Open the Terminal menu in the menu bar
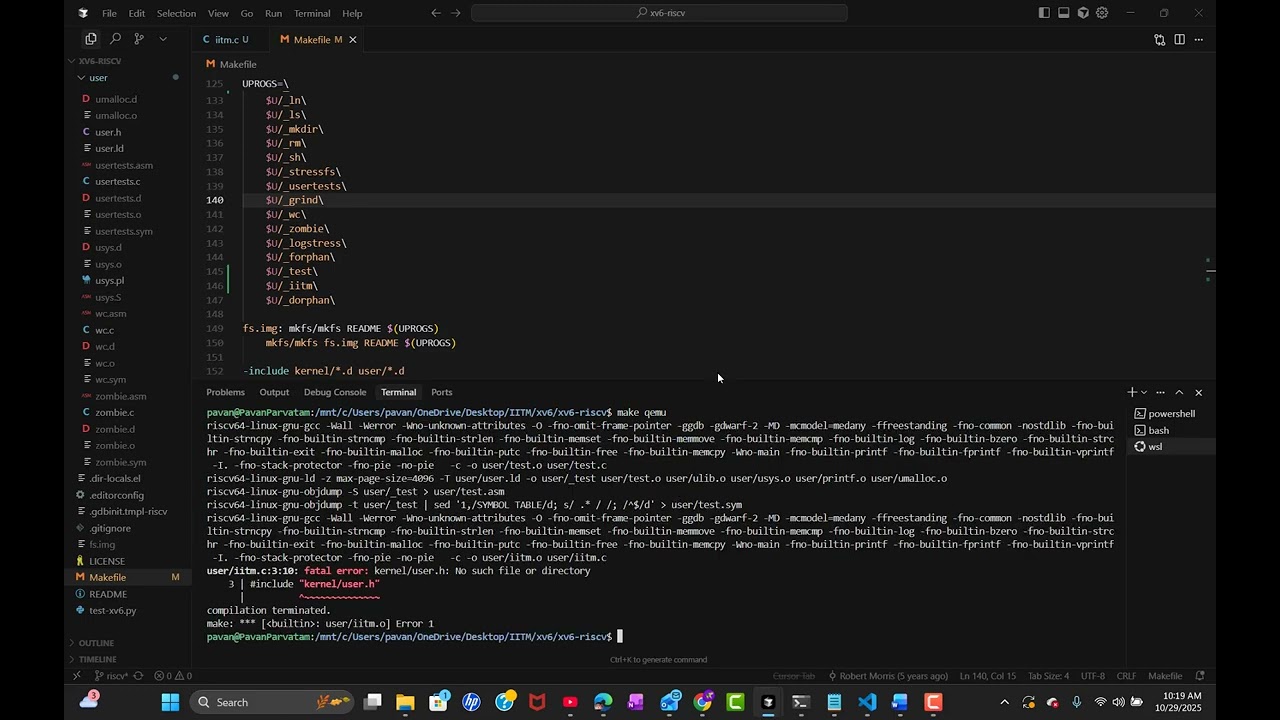This screenshot has width=1280, height=720. pyautogui.click(x=312, y=13)
